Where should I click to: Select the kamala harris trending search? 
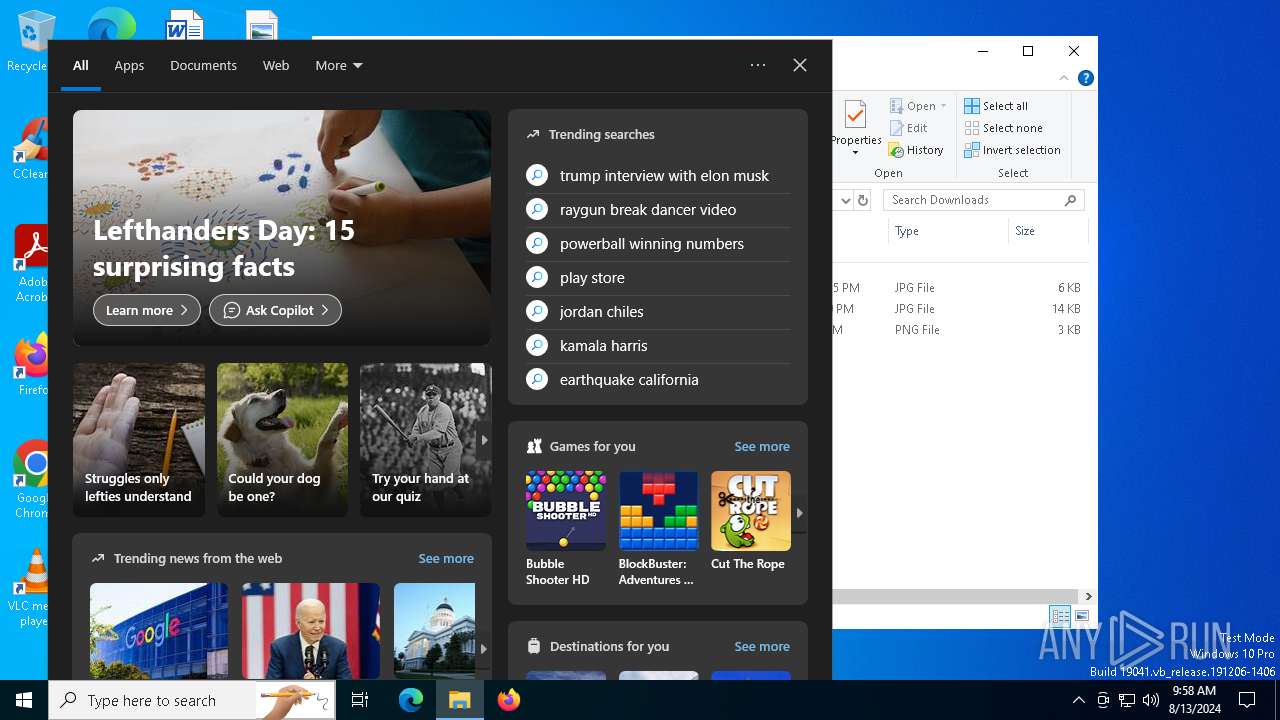tap(658, 345)
